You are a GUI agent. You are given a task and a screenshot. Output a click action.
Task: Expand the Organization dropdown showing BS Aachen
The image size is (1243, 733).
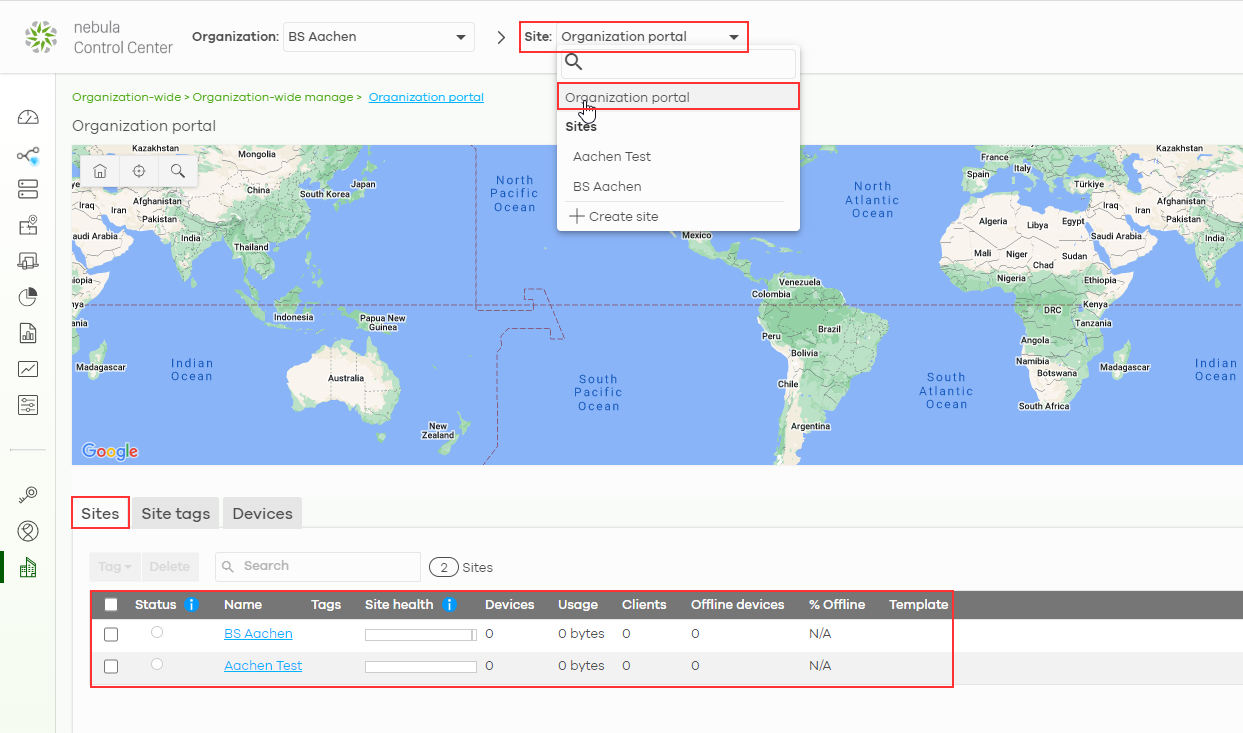[378, 37]
